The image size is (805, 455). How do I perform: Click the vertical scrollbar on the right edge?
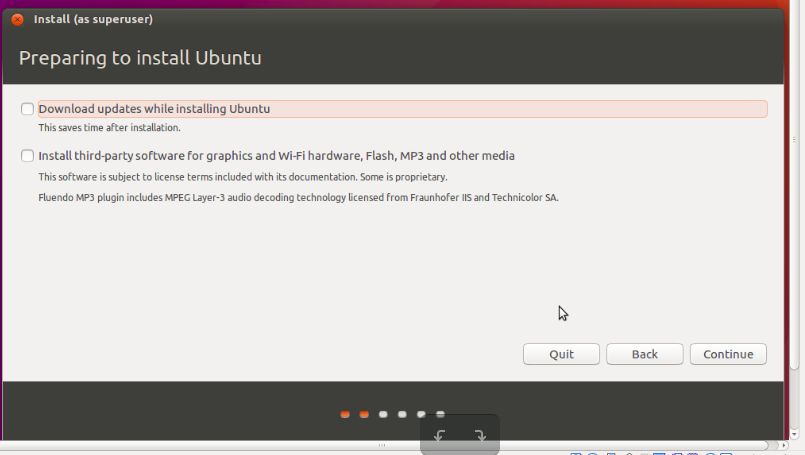pos(794,185)
